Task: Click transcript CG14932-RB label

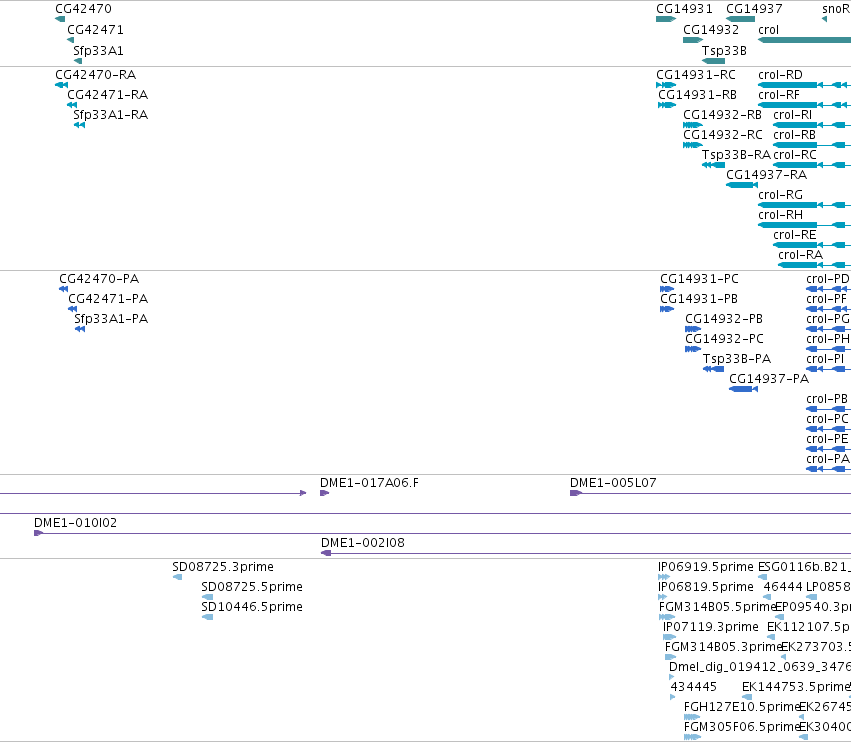Action: [x=722, y=115]
